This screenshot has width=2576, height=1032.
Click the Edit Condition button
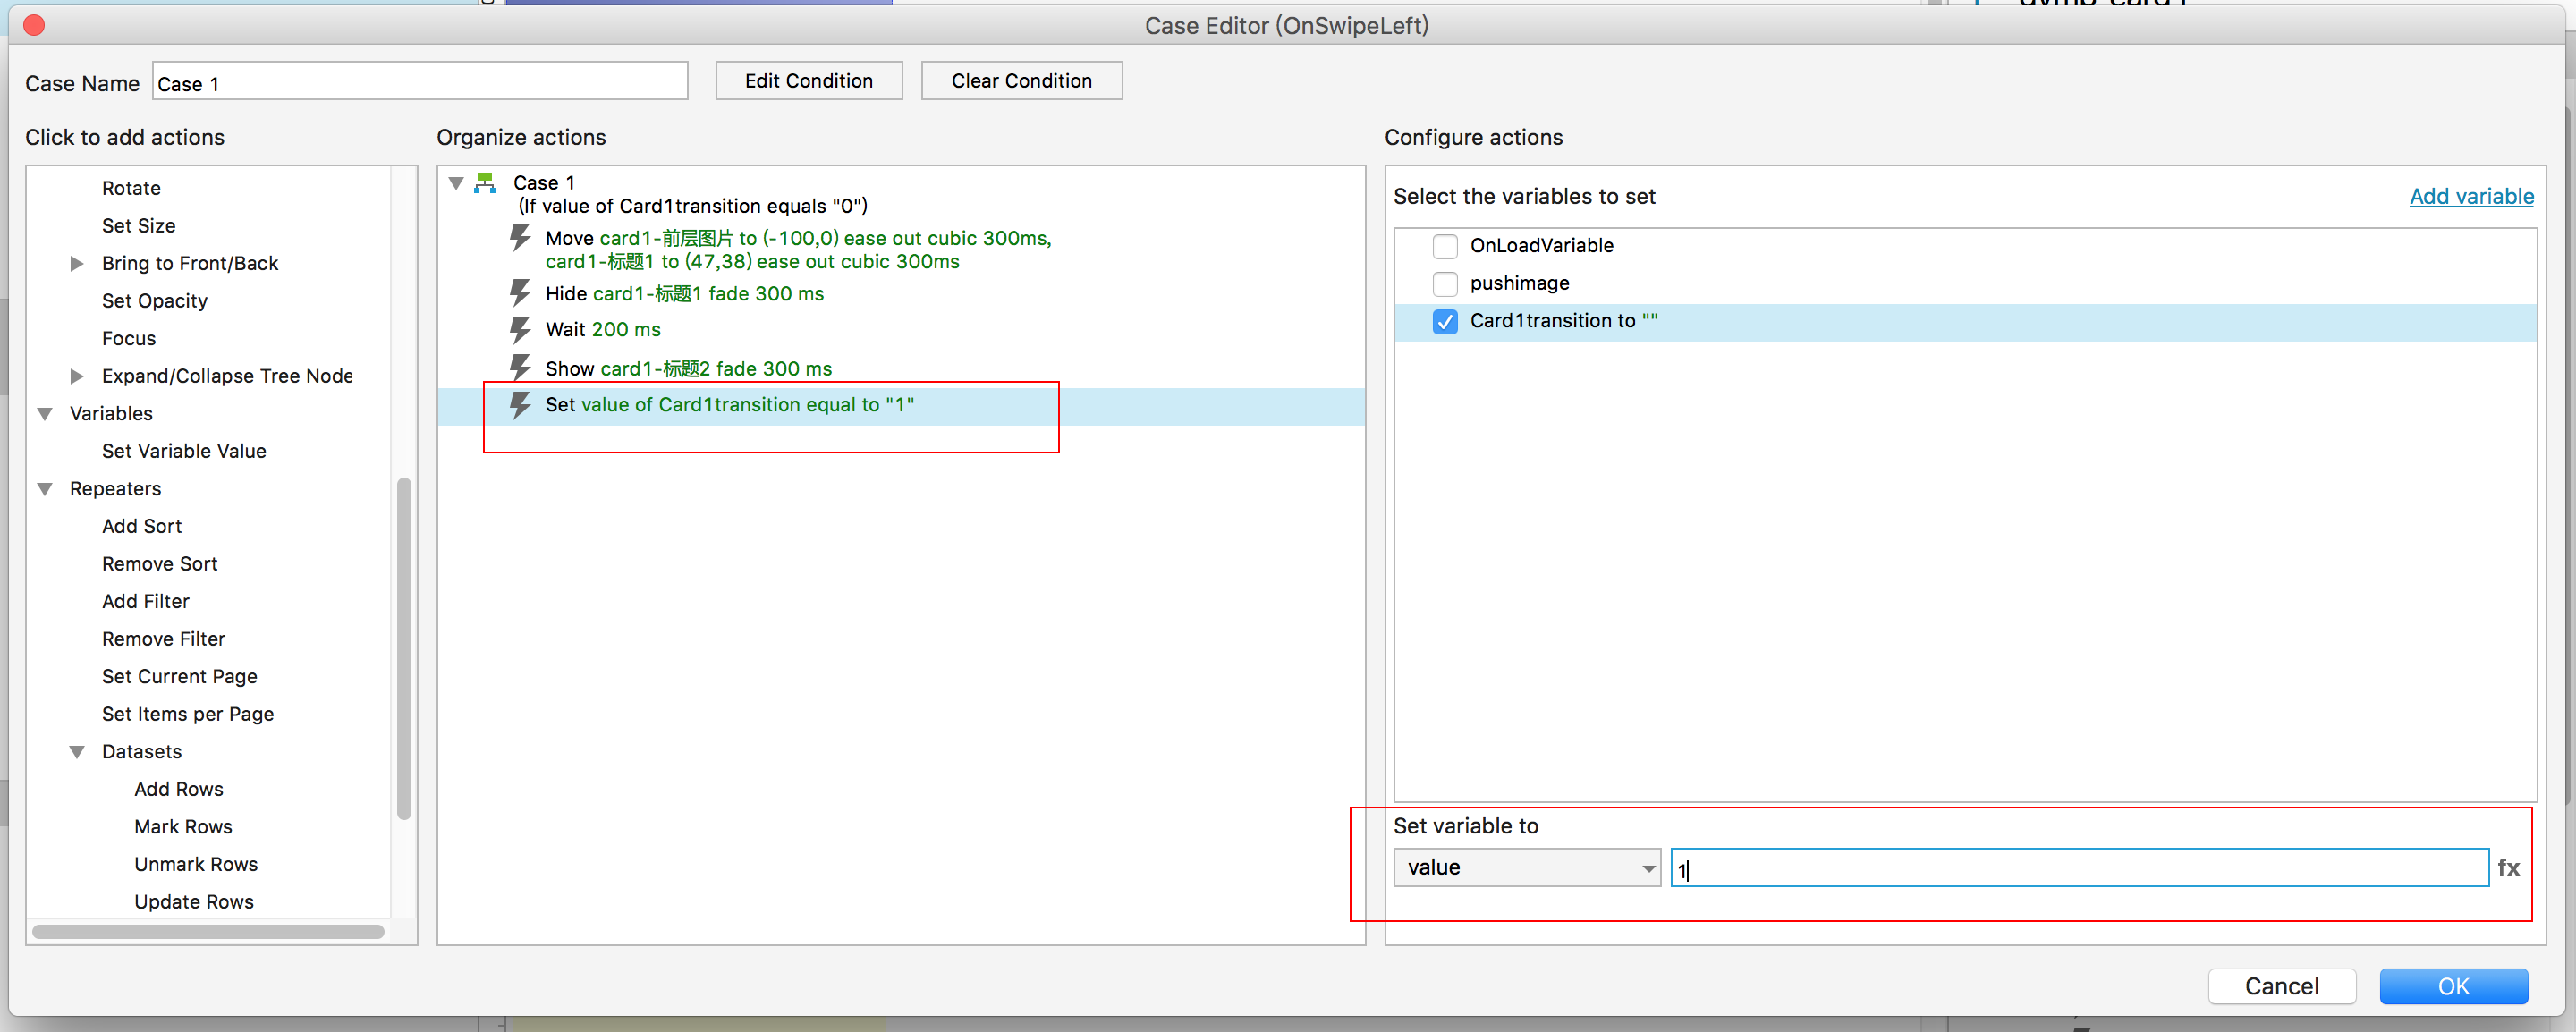[x=808, y=81]
